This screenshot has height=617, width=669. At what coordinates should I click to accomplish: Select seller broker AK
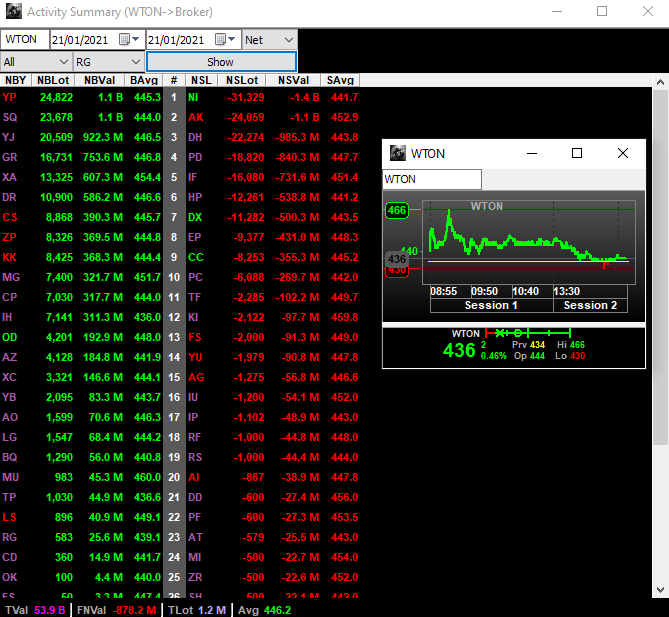[196, 117]
